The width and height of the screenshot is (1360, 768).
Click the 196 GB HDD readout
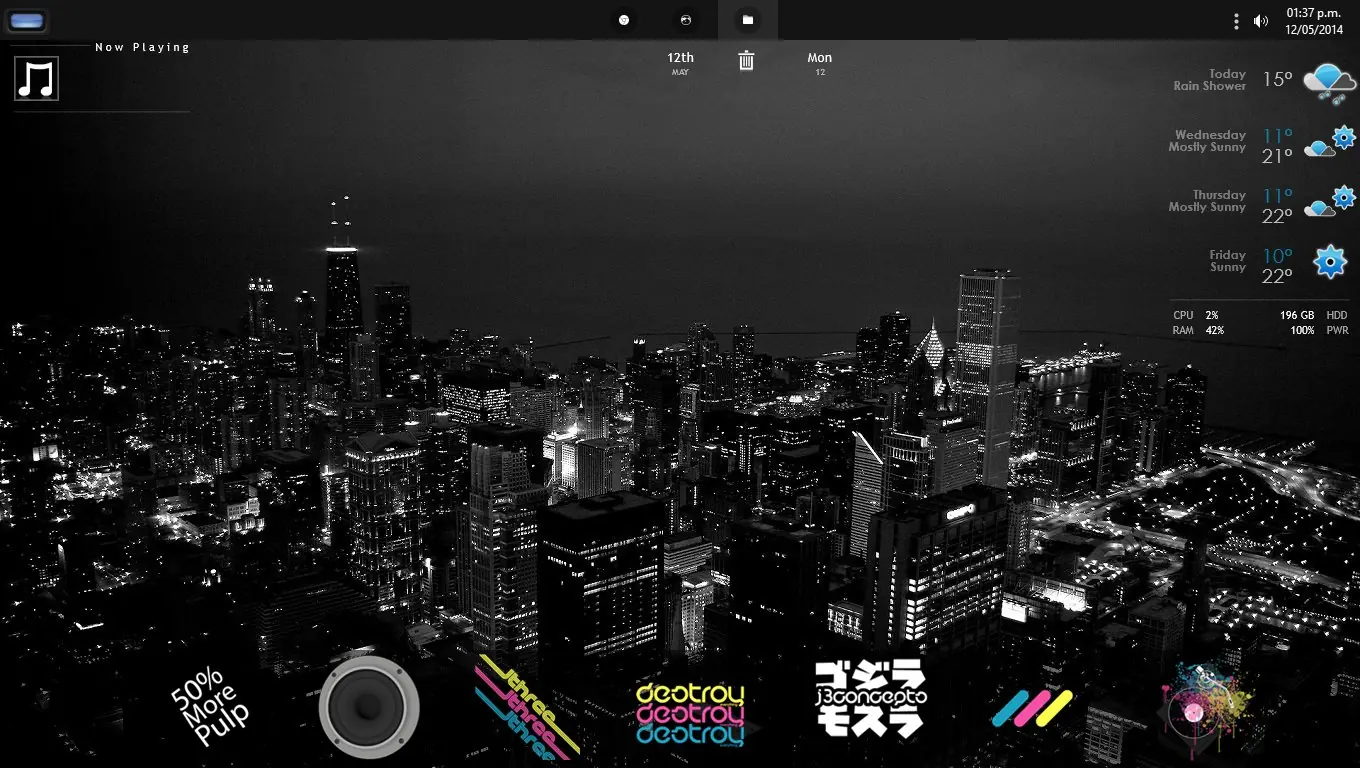click(1314, 315)
